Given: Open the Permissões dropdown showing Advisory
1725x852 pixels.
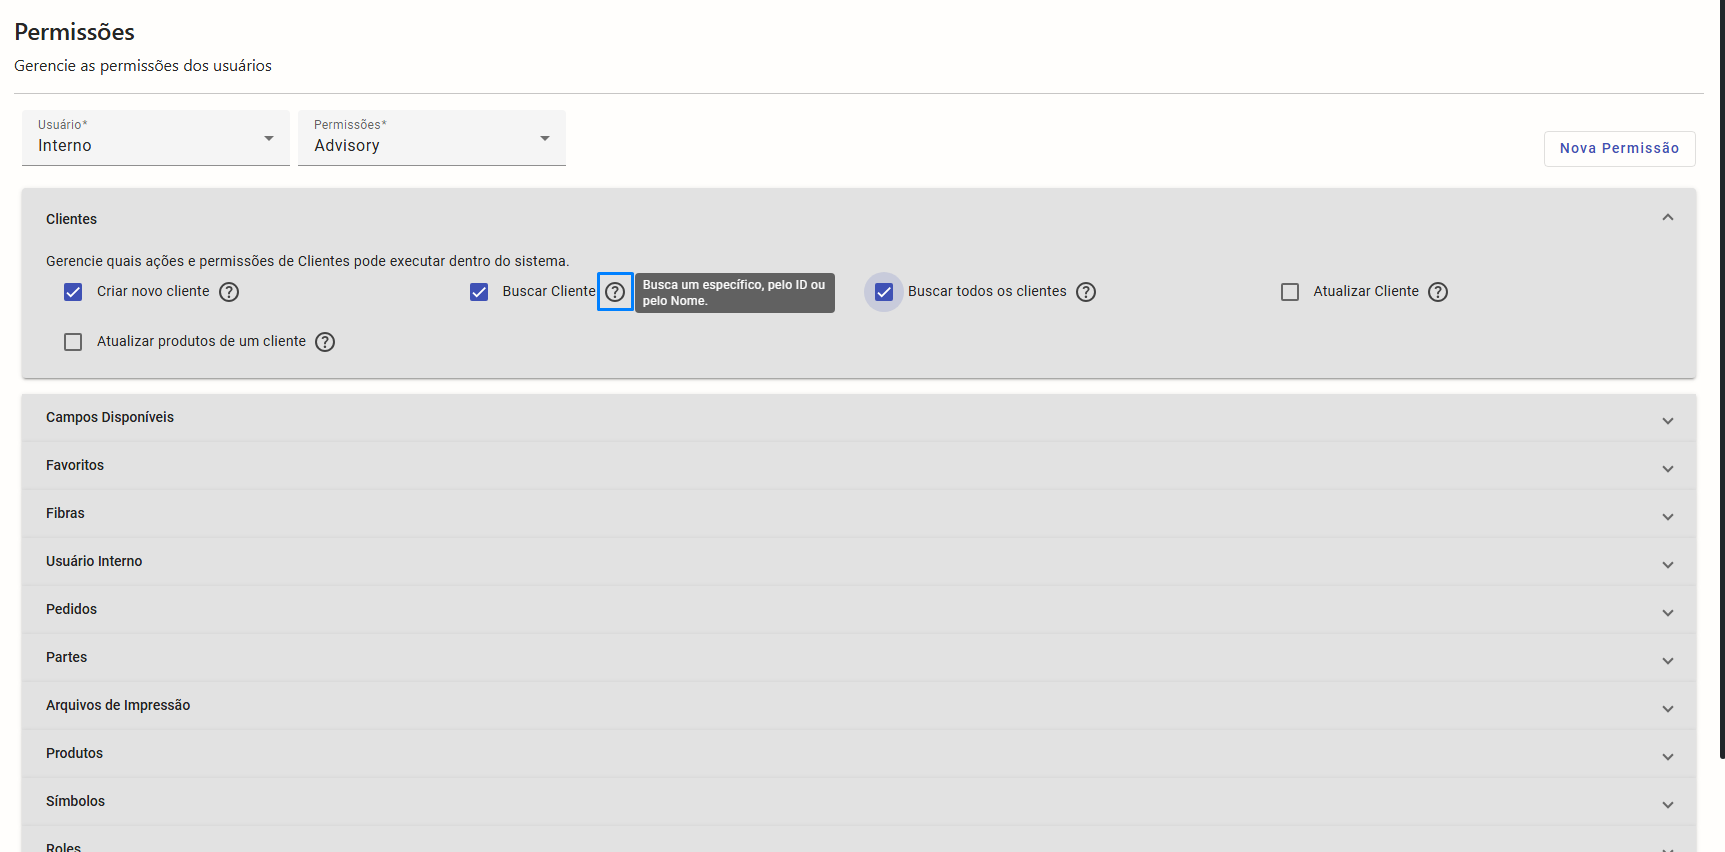Looking at the screenshot, I should coord(432,138).
